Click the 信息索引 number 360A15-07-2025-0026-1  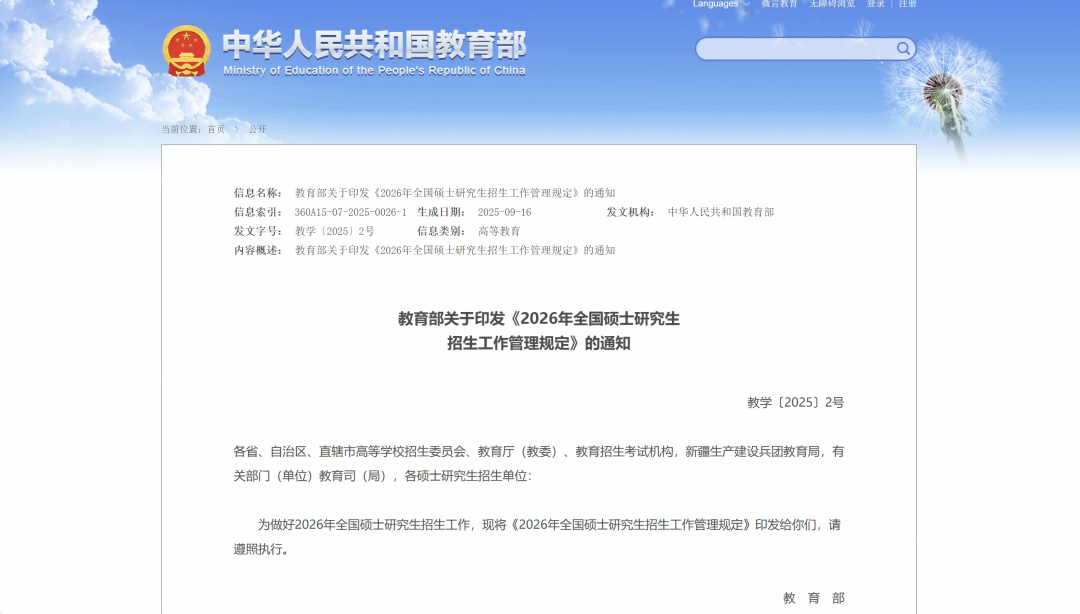(350, 212)
